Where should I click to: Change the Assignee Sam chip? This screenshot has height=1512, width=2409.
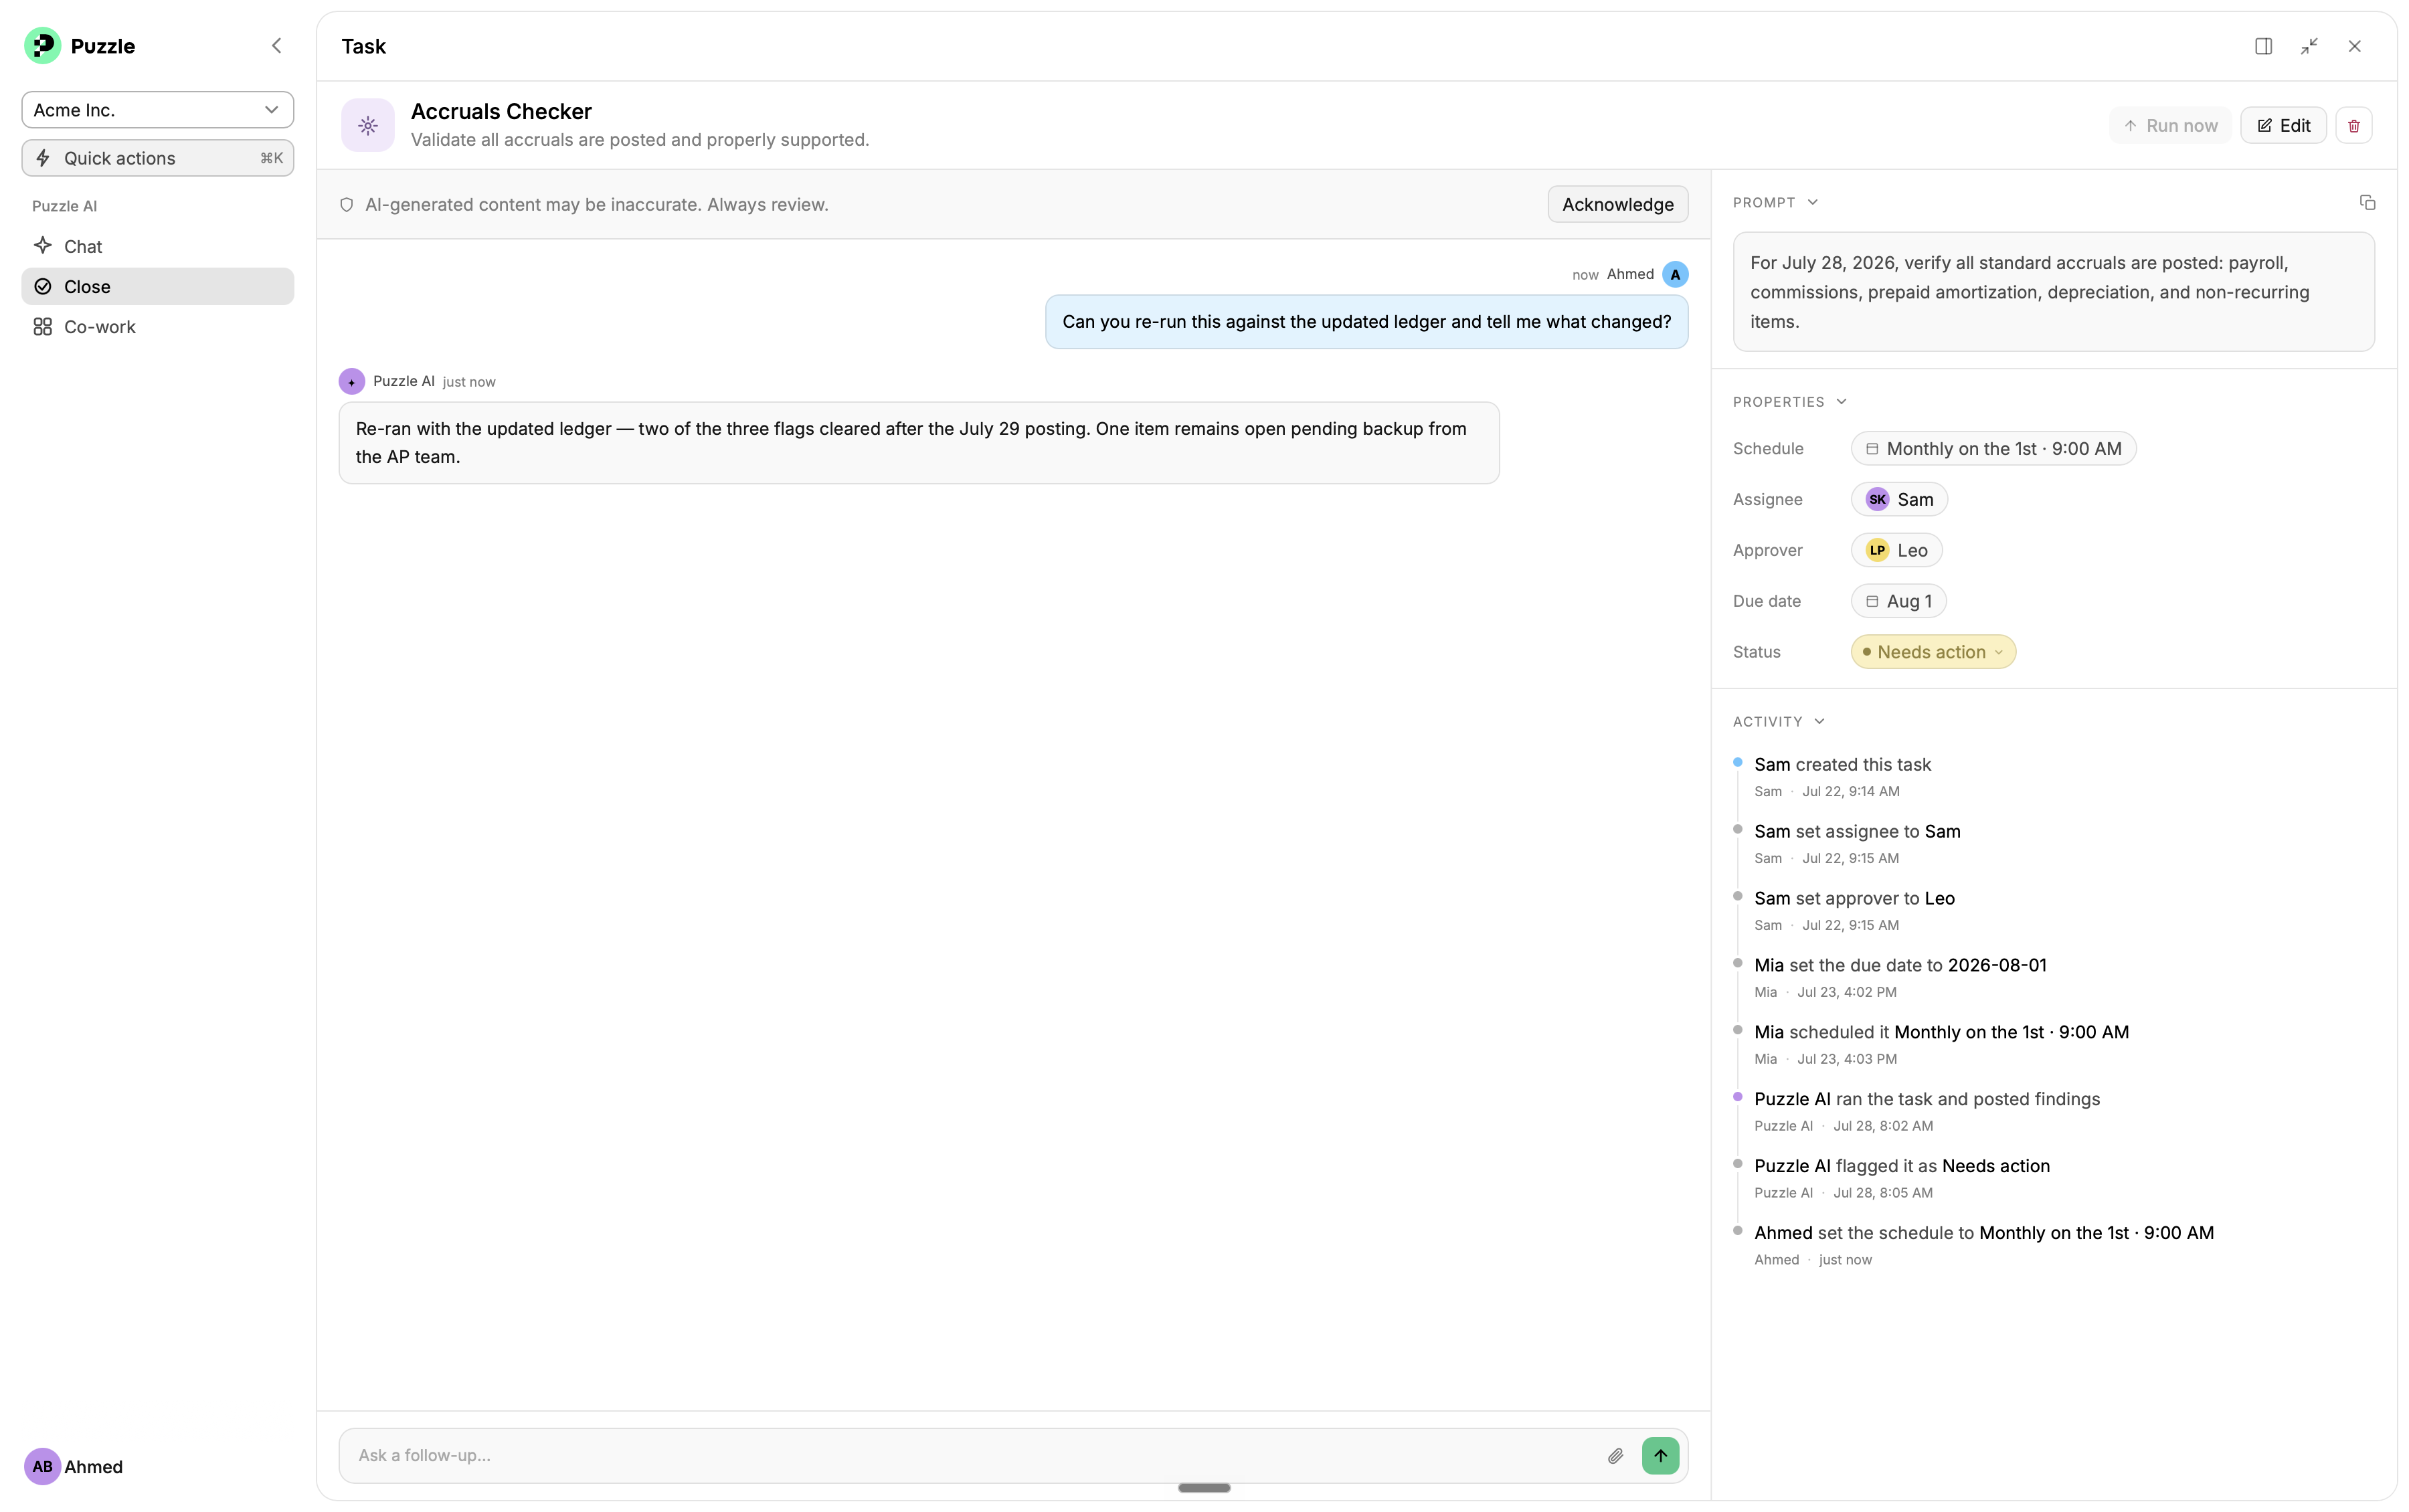[x=1899, y=500]
